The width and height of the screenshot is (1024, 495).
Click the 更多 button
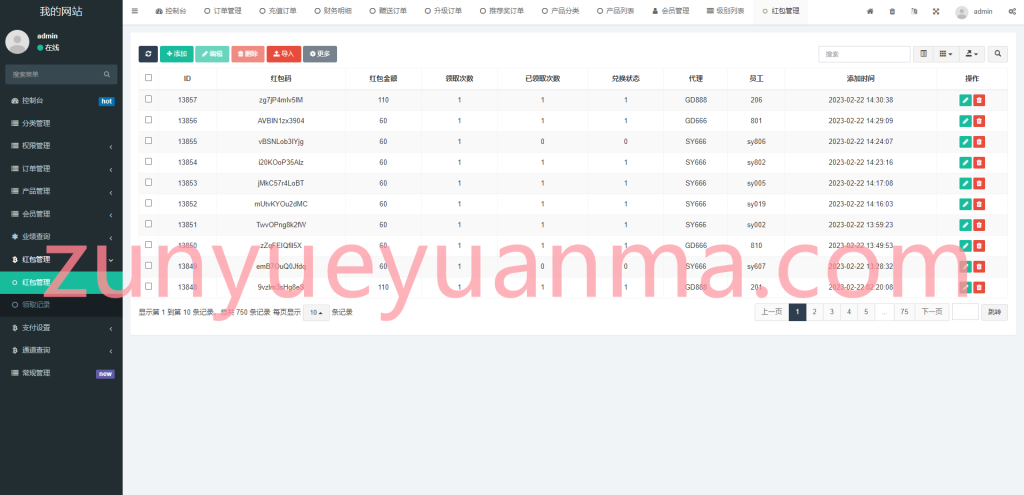[320, 54]
